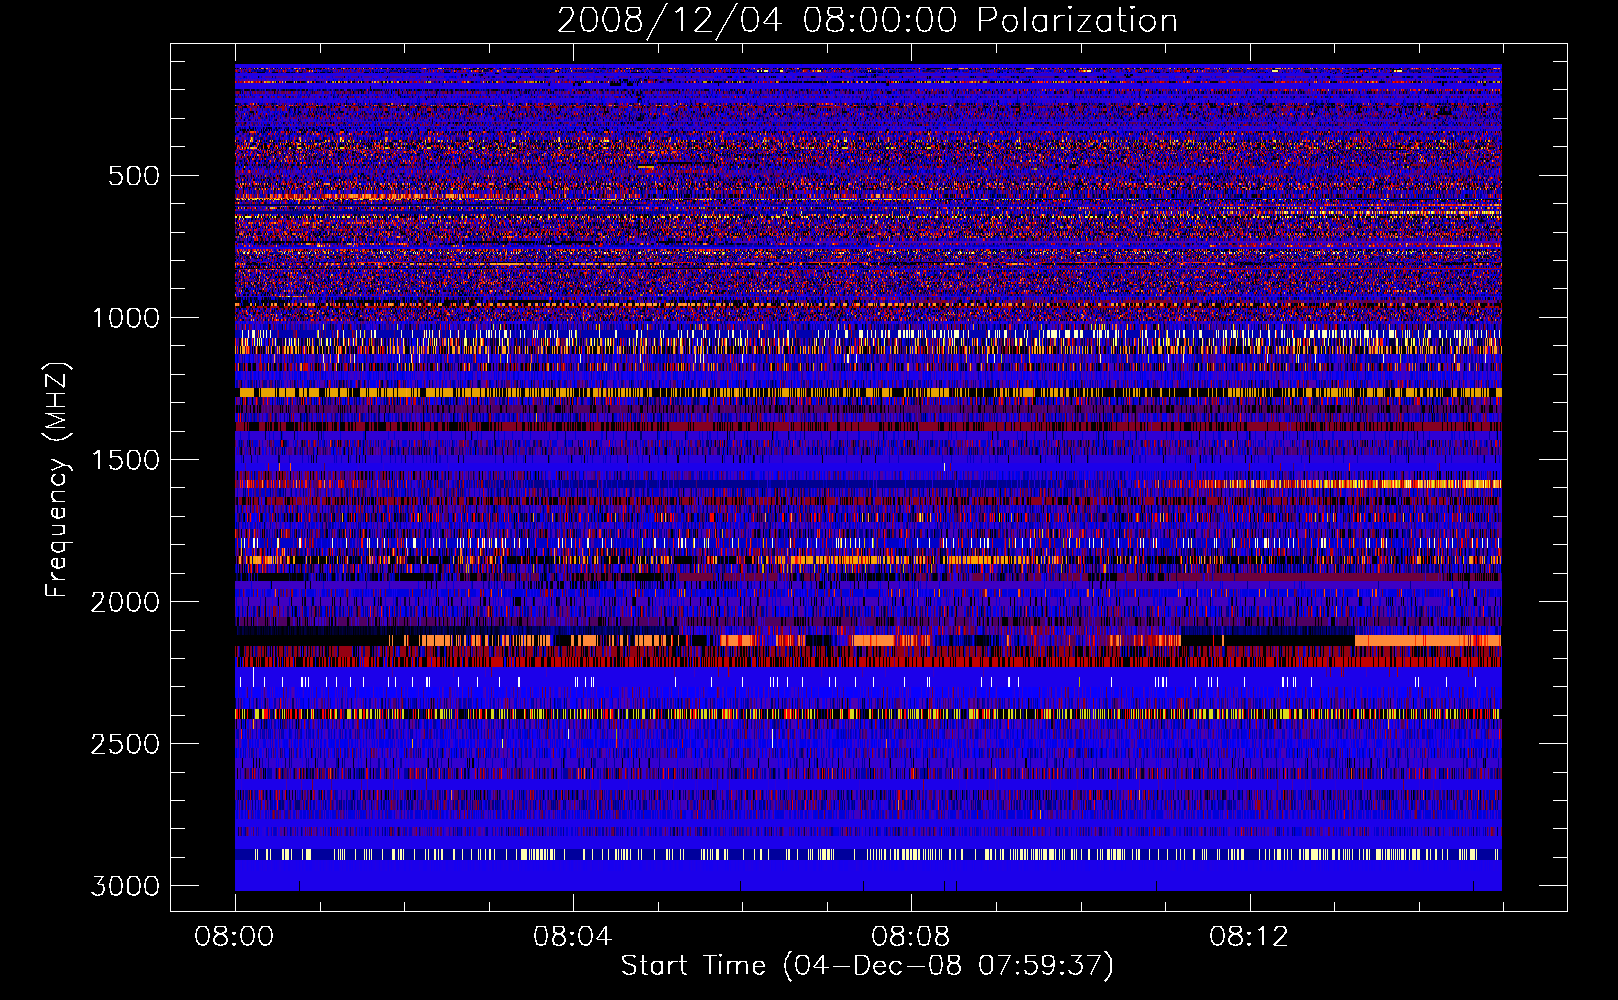Screen dimensions: 1618x1000
Task: Click the "Start Time (04-Dec-08 07:59:37)" label
Action: coord(867,966)
